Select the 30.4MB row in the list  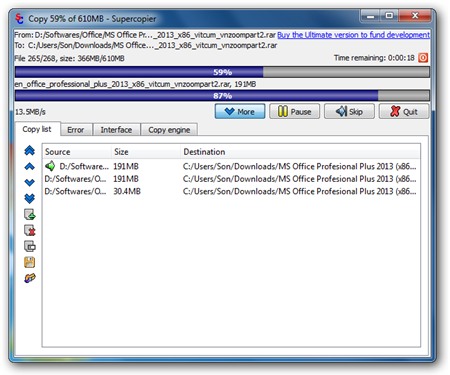pyautogui.click(x=231, y=191)
